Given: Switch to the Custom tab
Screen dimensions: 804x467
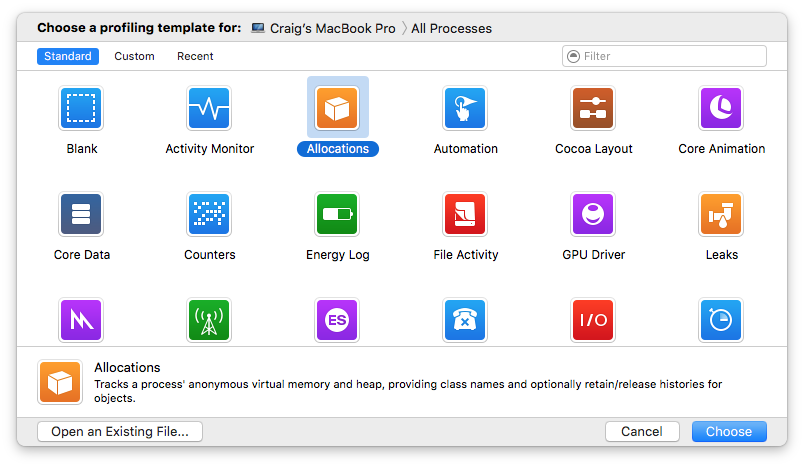Looking at the screenshot, I should point(134,56).
